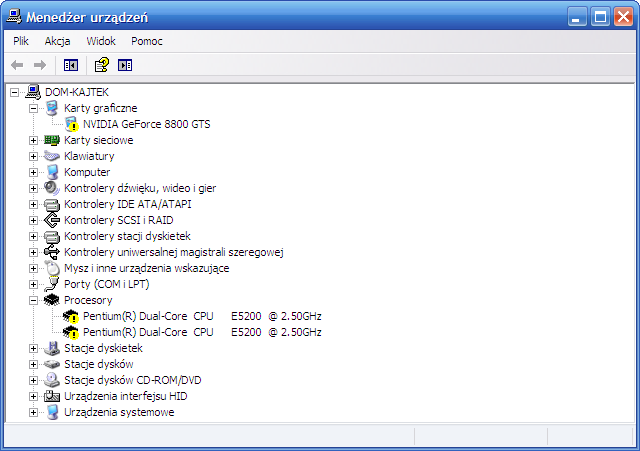Screen dimensions: 640x451
Task: Click the Forward arrow toolbar button
Action: [x=40, y=65]
